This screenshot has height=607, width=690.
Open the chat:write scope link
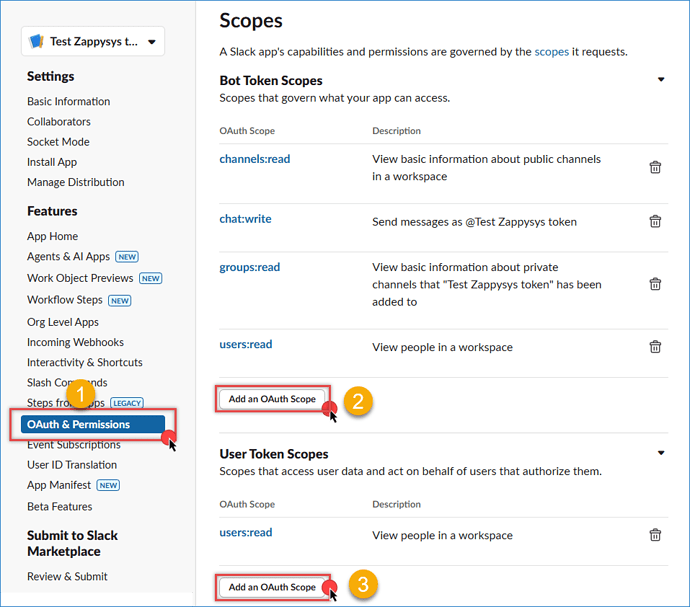pyautogui.click(x=246, y=219)
